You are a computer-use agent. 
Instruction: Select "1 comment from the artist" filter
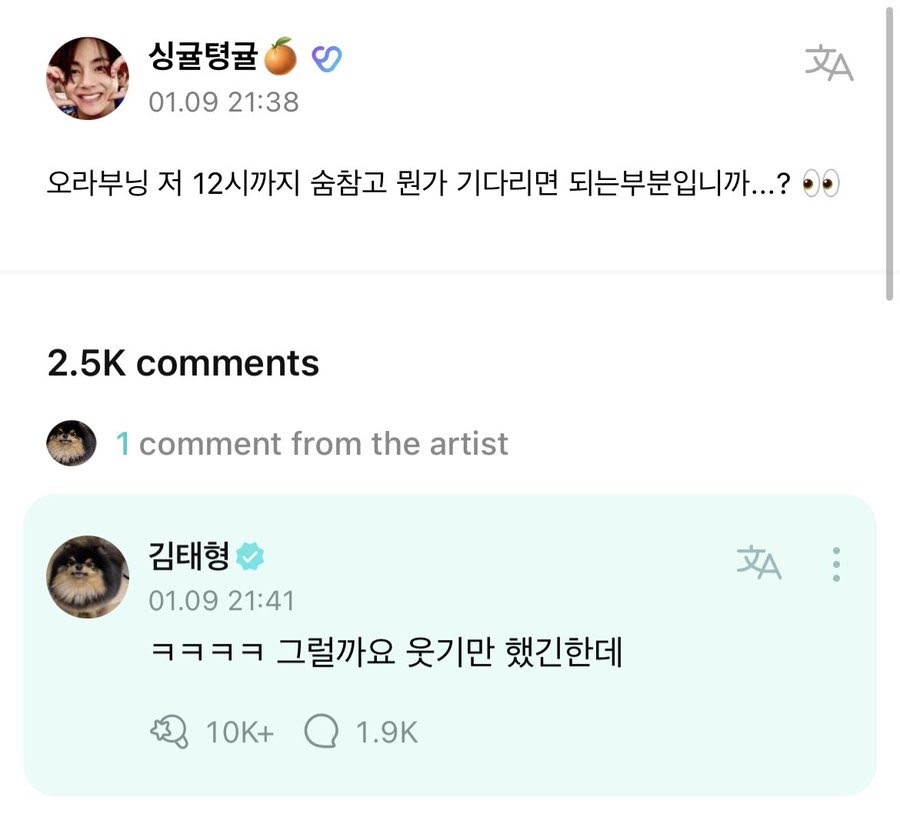[x=312, y=443]
